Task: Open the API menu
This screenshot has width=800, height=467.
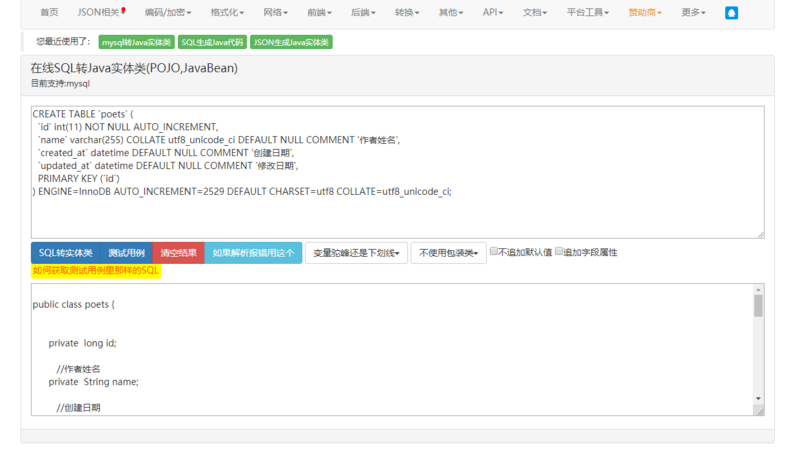Action: point(493,12)
